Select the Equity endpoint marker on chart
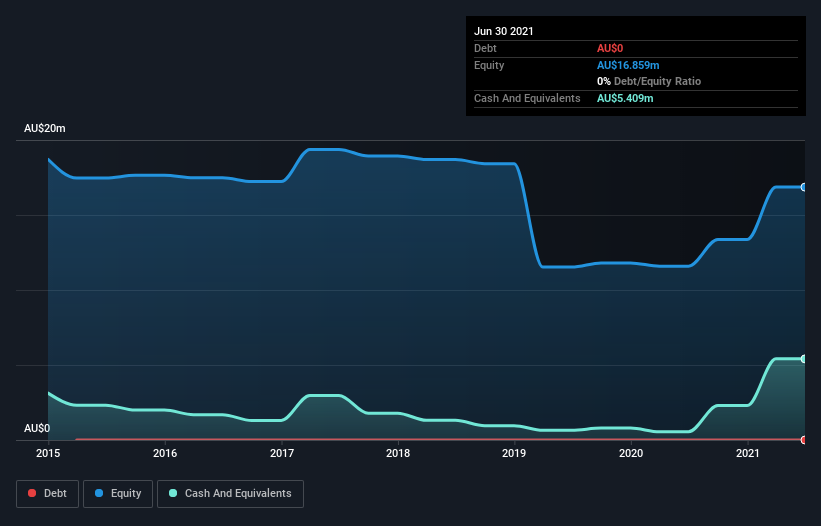The image size is (821, 526). click(x=804, y=187)
